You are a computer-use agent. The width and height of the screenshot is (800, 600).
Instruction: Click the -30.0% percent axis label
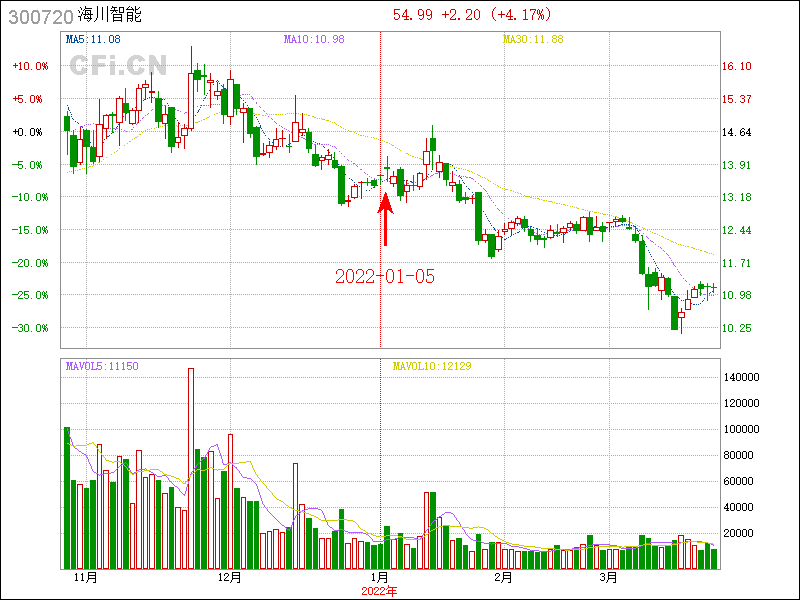(x=30, y=328)
